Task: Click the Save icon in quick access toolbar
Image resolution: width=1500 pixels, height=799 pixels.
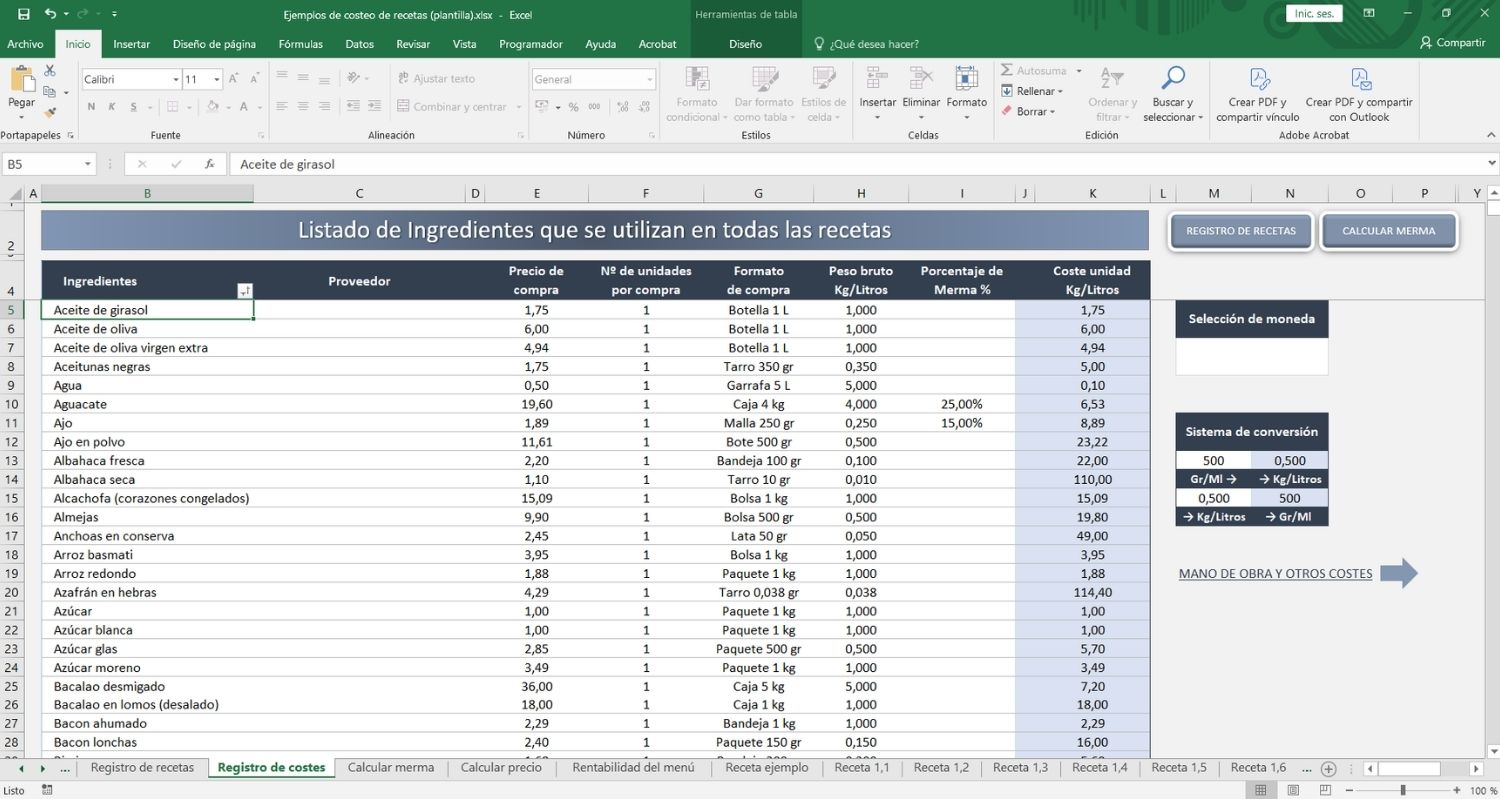Action: pos(24,14)
